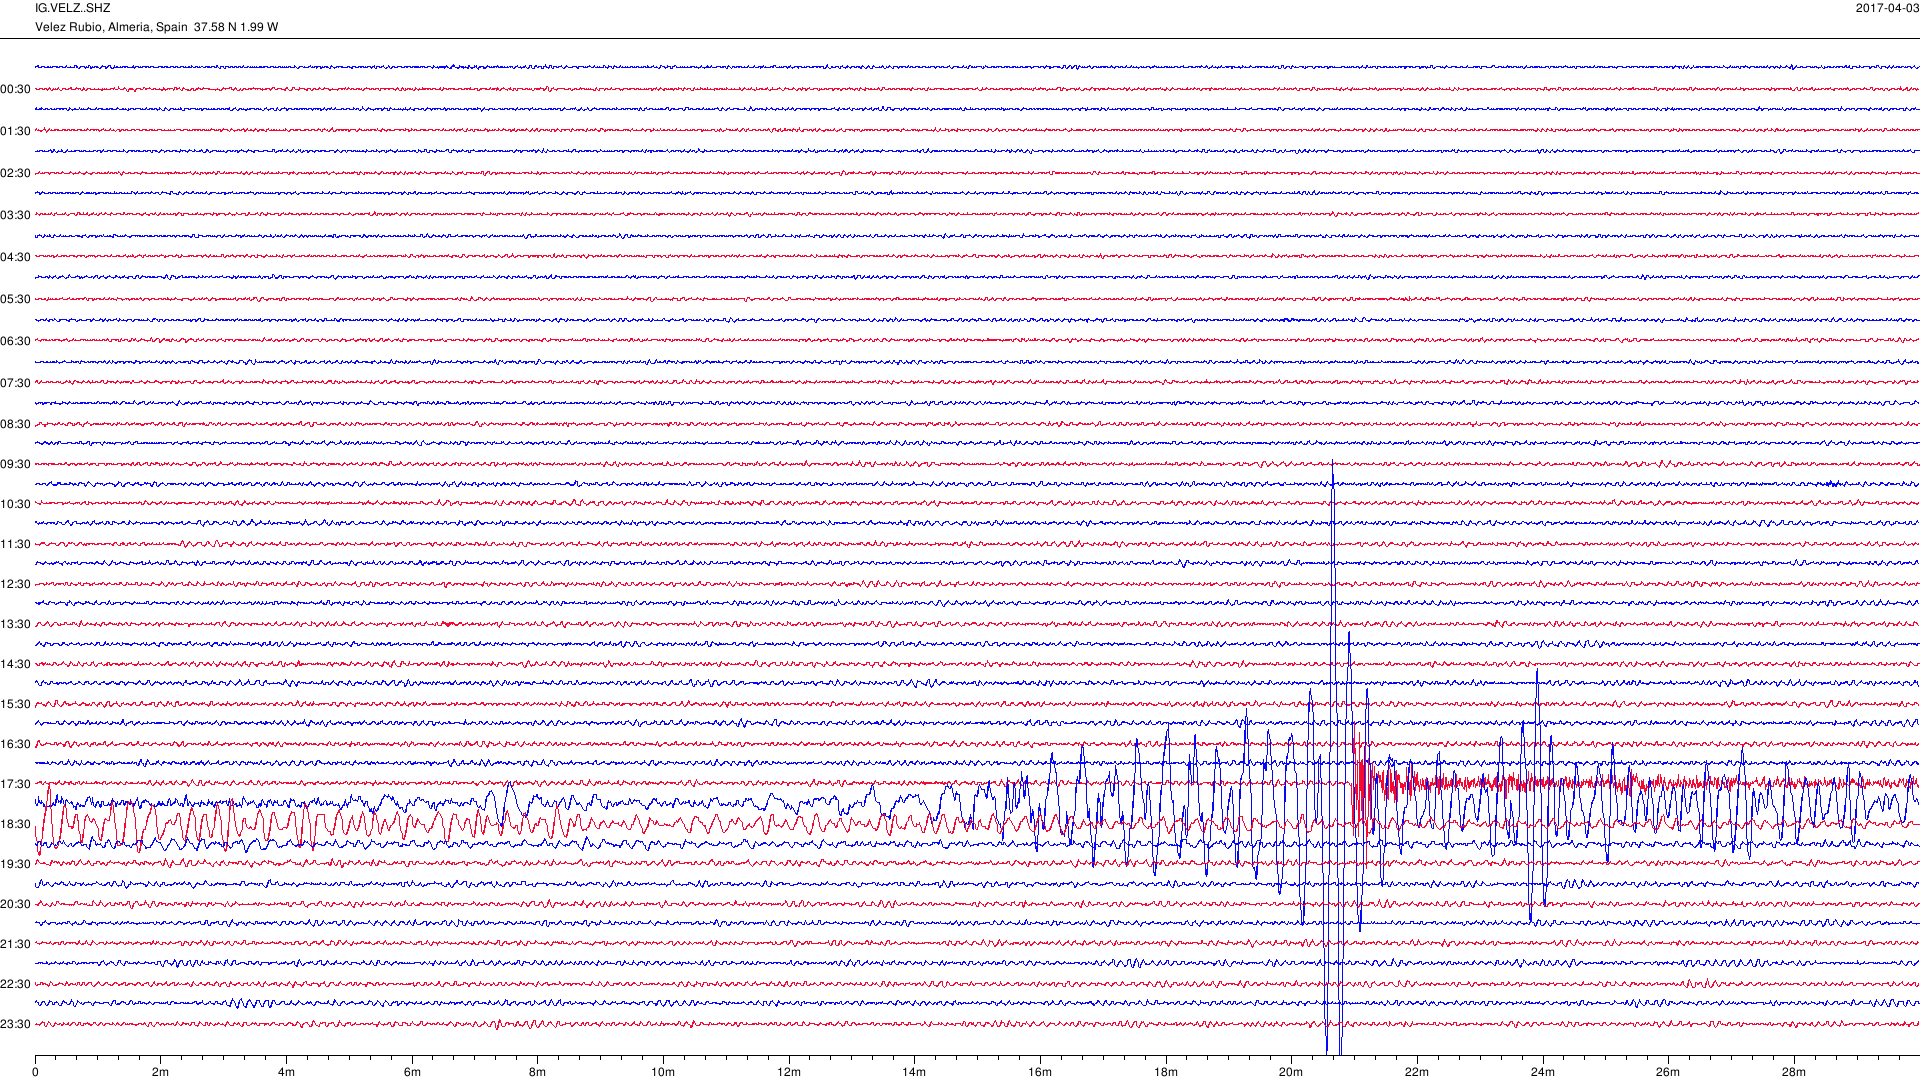The width and height of the screenshot is (1920, 1080).
Task: Click the 4m axis label
Action: pos(286,1072)
